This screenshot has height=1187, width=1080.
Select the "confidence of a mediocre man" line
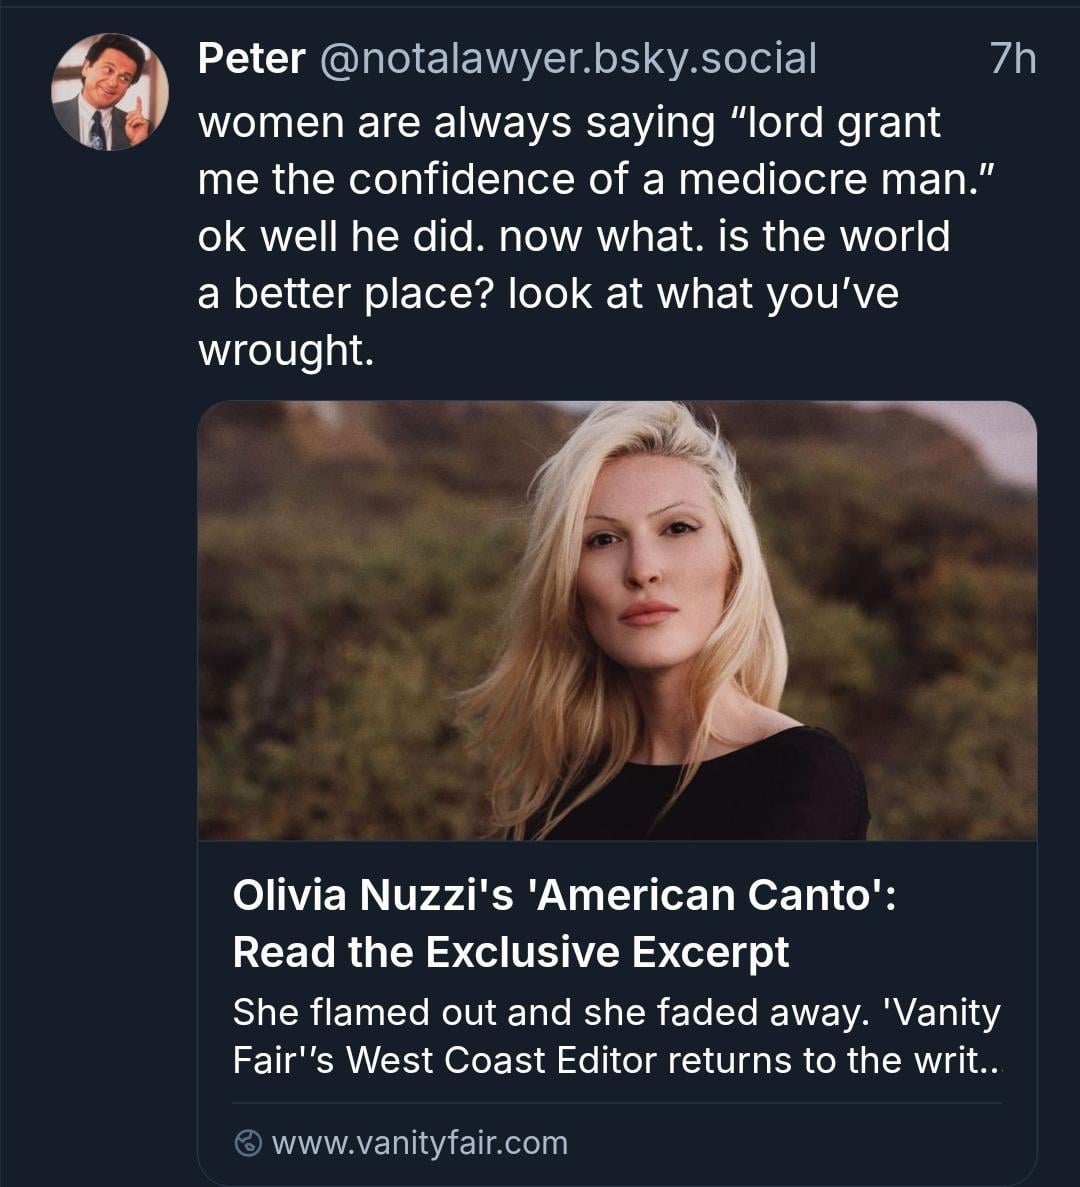tap(596, 179)
